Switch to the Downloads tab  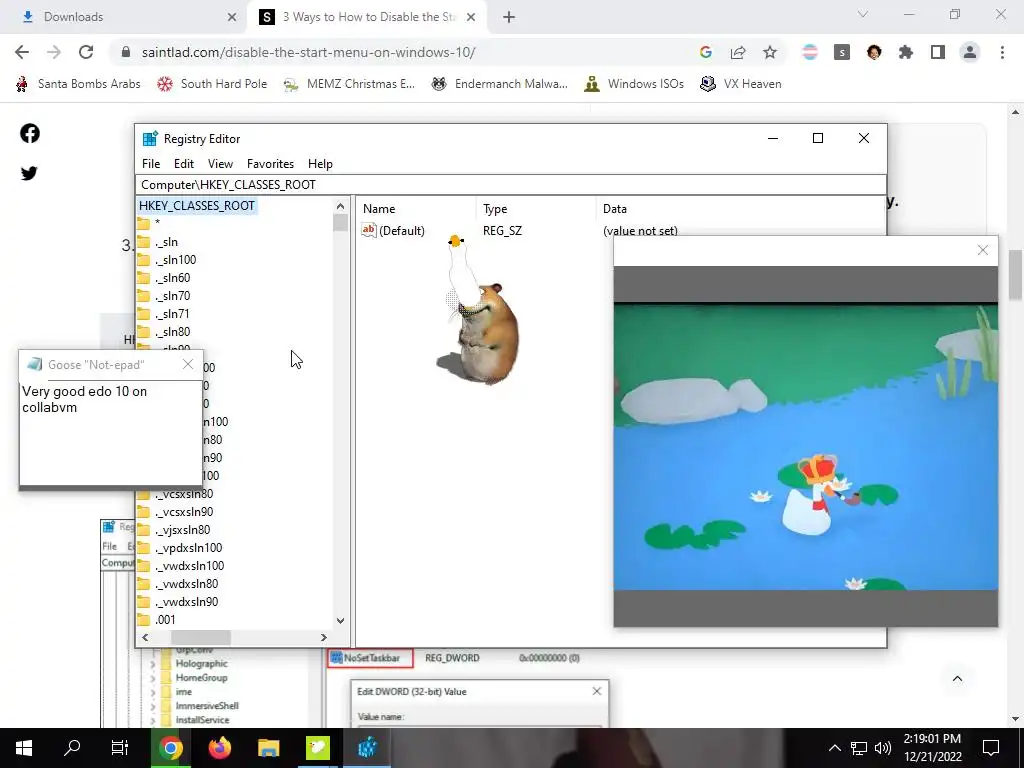[x=124, y=17]
